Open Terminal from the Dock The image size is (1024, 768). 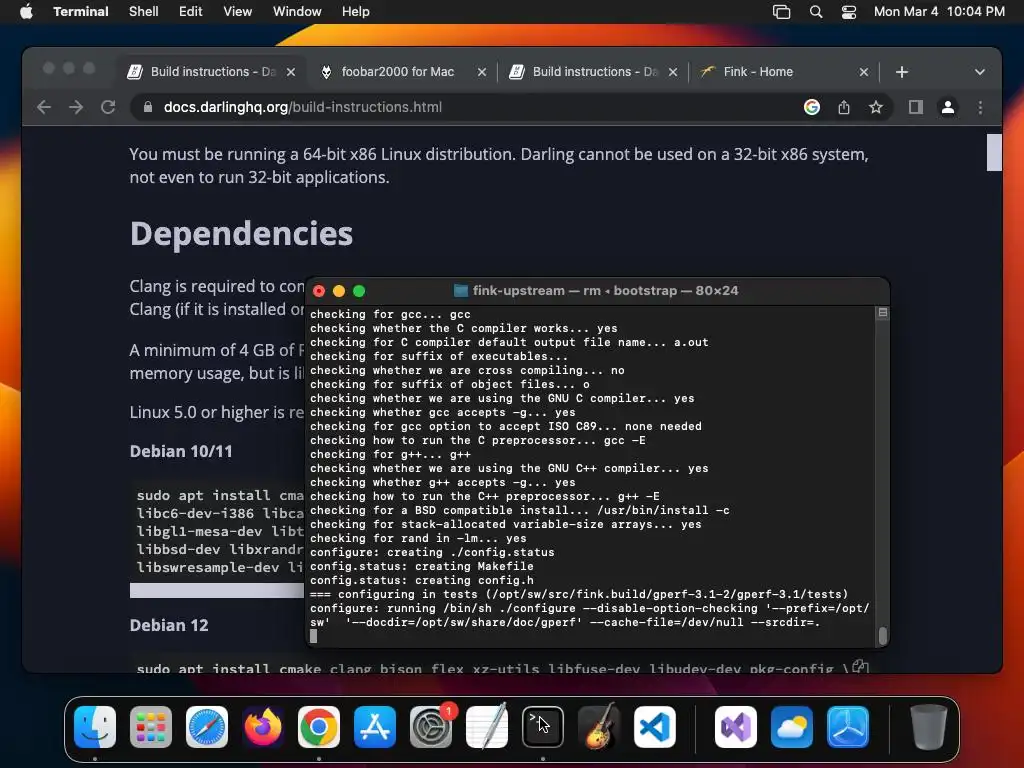click(543, 727)
